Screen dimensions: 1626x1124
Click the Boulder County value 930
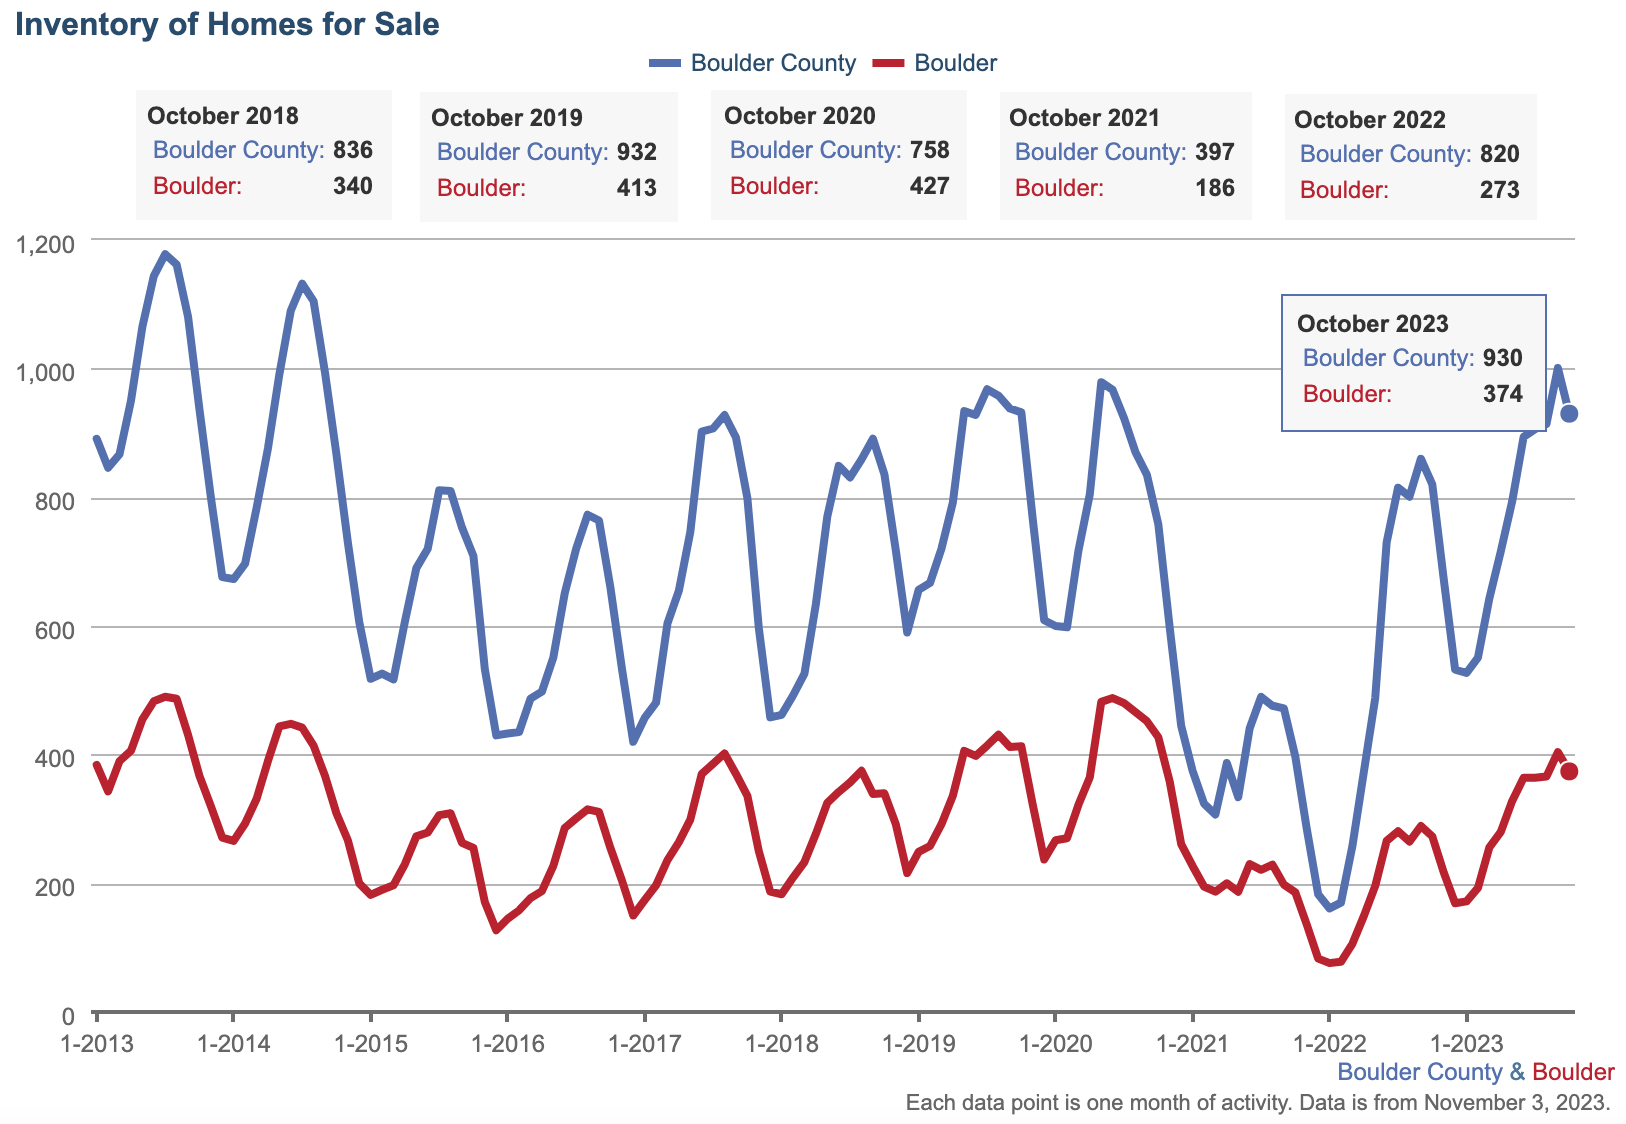[x=1503, y=358]
